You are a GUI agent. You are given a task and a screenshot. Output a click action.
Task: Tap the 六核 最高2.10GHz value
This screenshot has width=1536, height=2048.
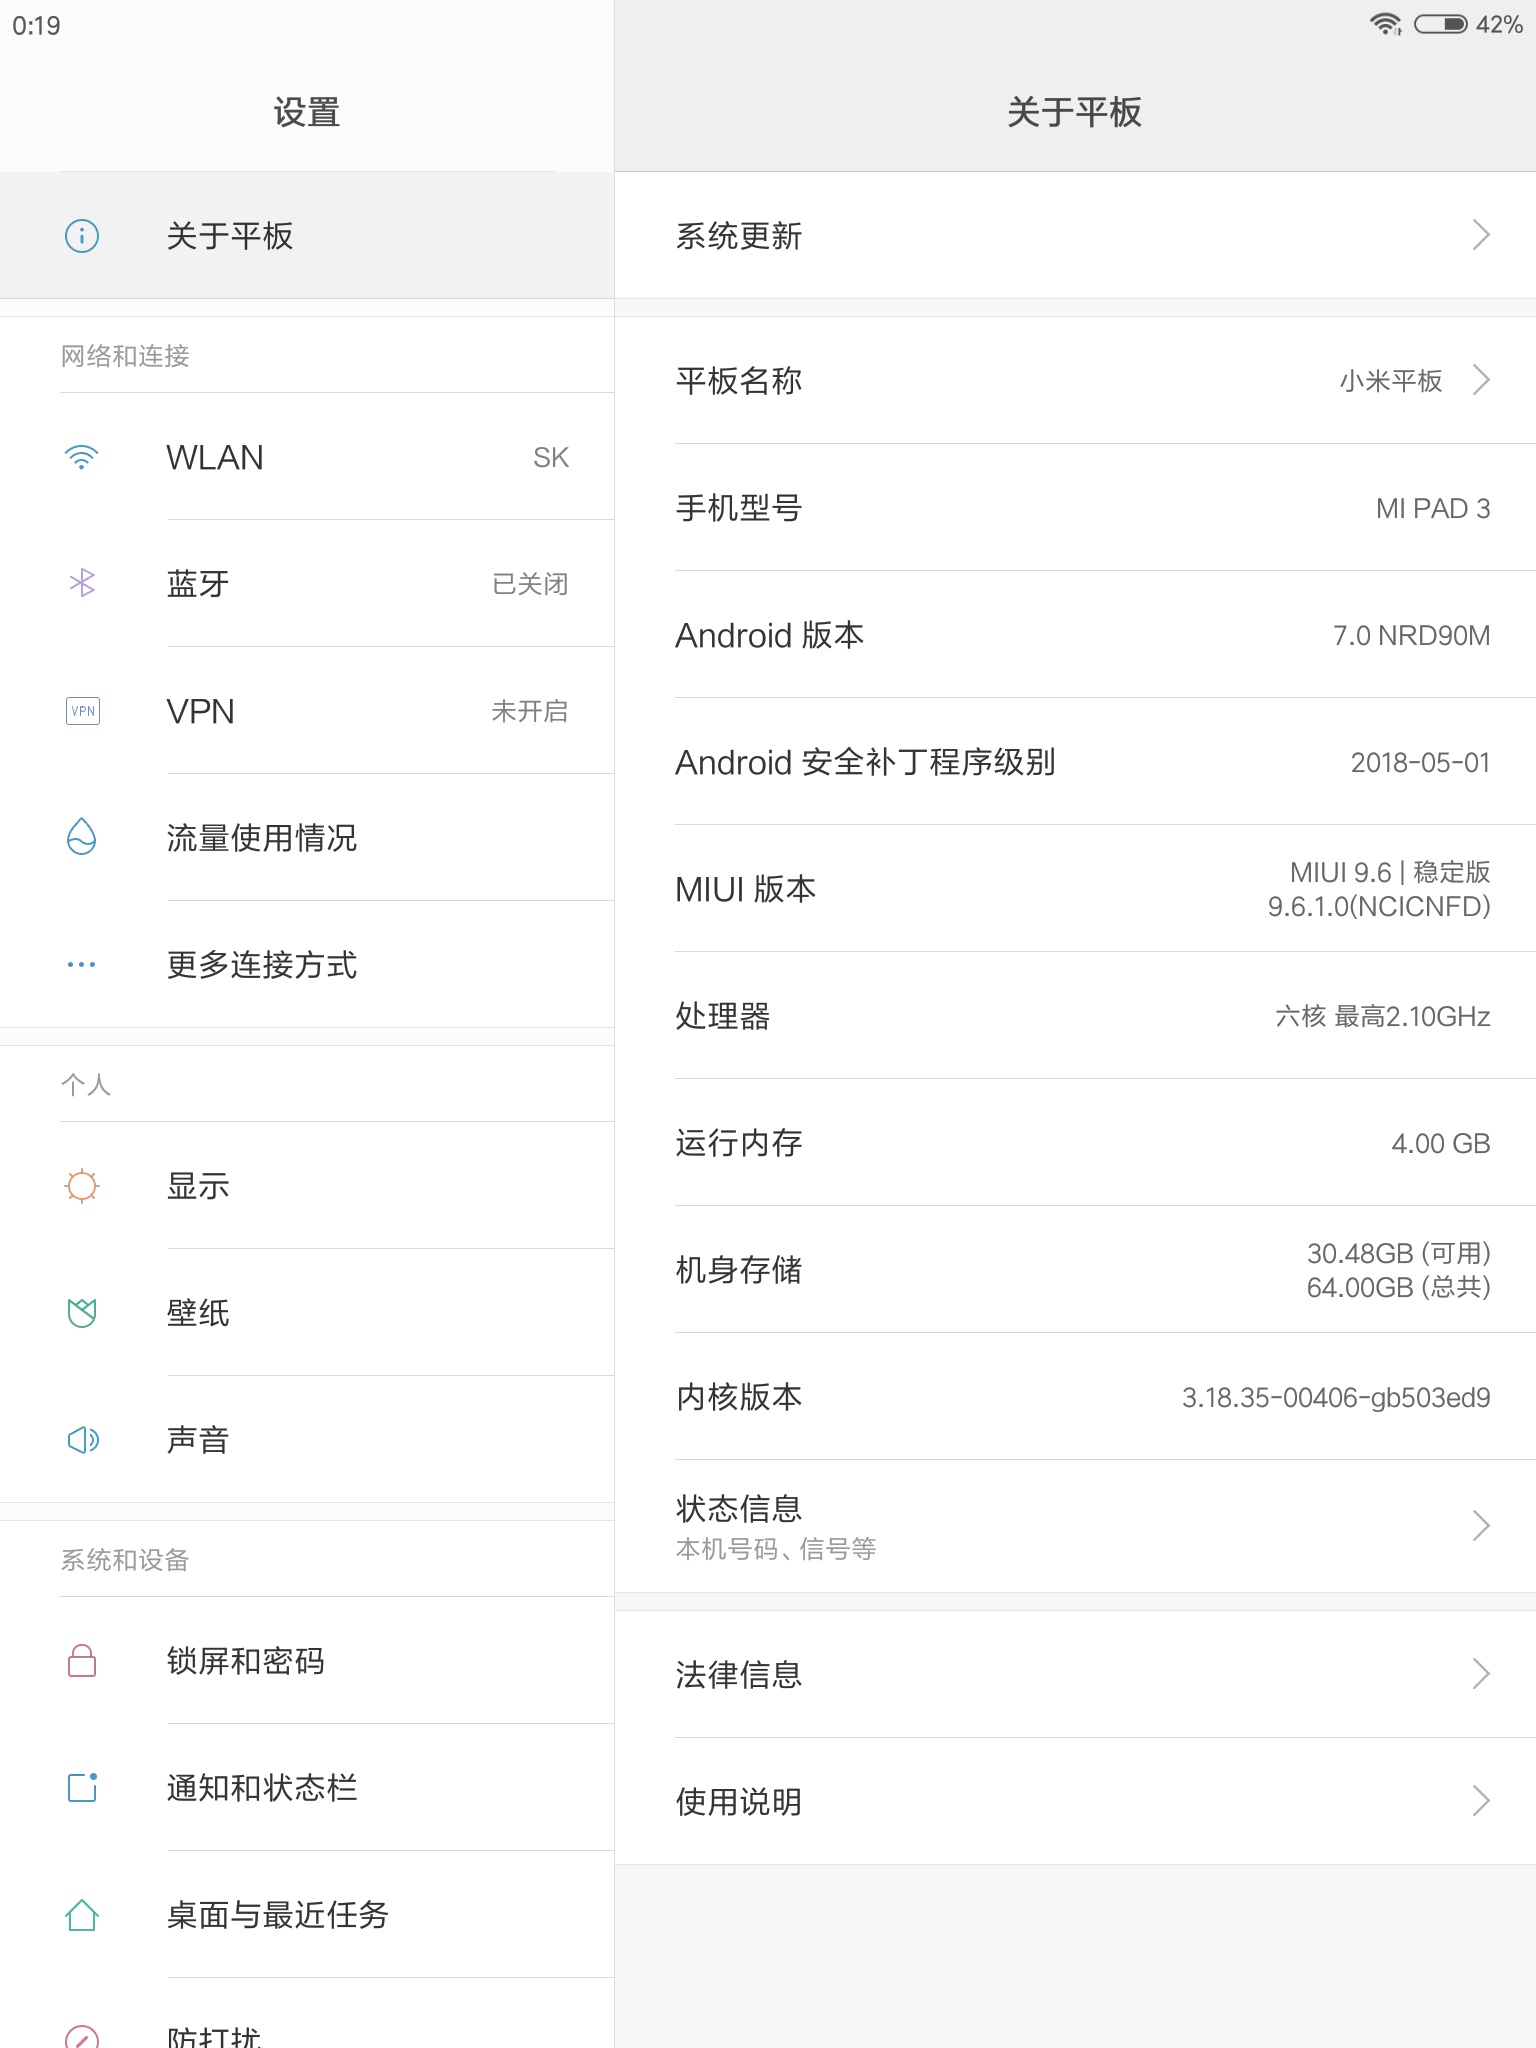1383,1017
